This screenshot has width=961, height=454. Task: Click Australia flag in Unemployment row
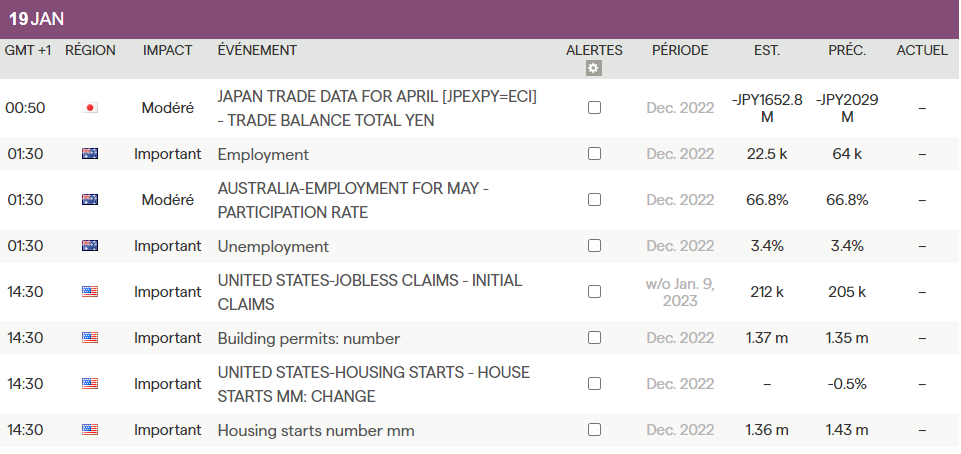(90, 246)
